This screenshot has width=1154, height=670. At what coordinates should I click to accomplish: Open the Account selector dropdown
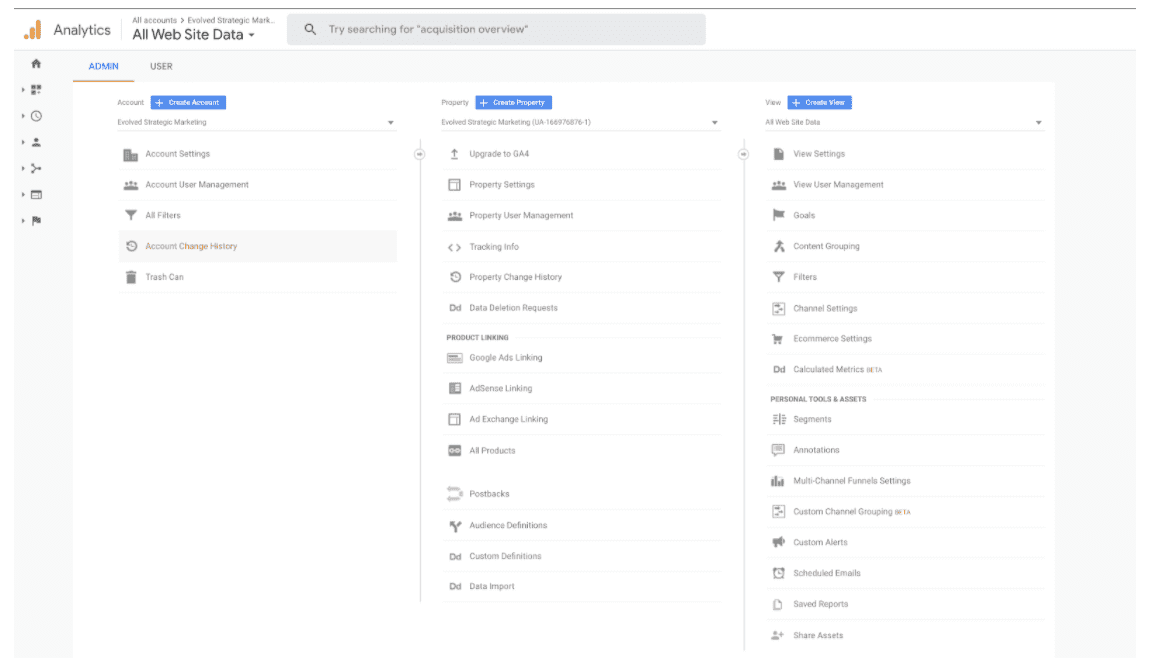[x=256, y=123]
